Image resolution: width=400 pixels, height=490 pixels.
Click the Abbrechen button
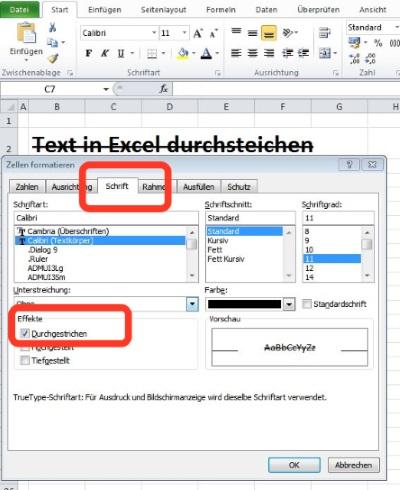(x=353, y=465)
